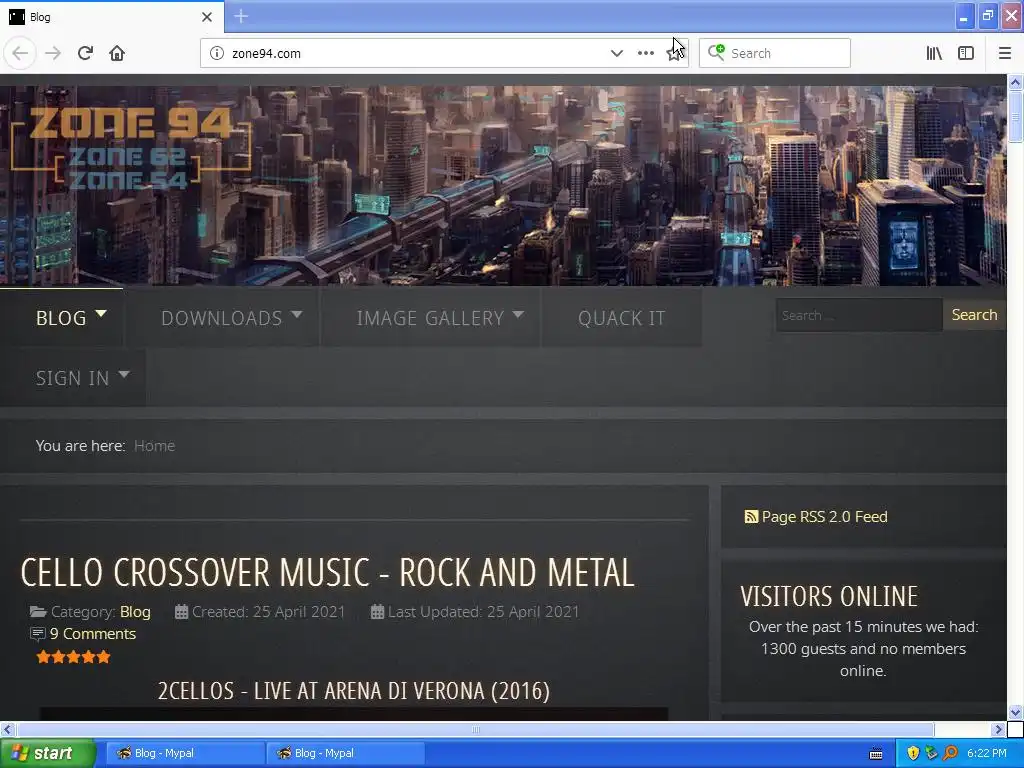The height and width of the screenshot is (768, 1024).
Task: Click the five-star rating icons
Action: tap(73, 657)
